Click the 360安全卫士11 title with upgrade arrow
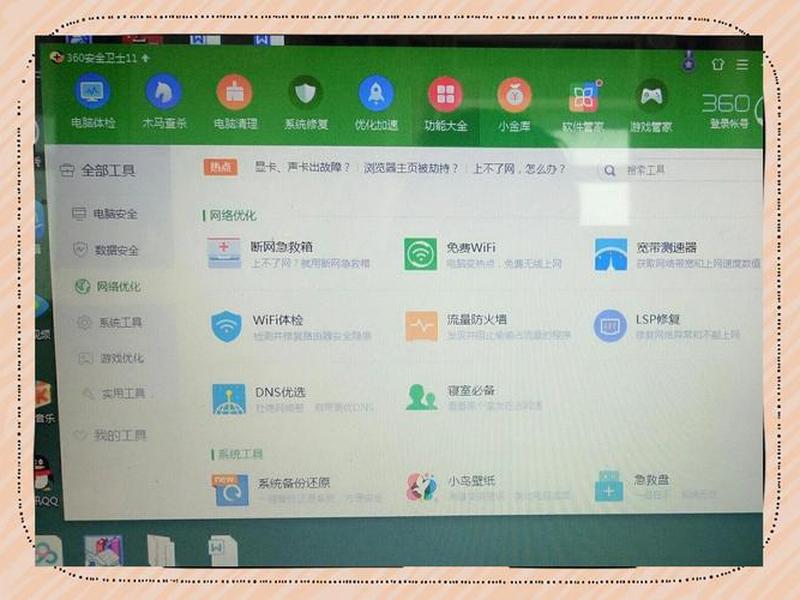The image size is (800, 600). (x=101, y=58)
